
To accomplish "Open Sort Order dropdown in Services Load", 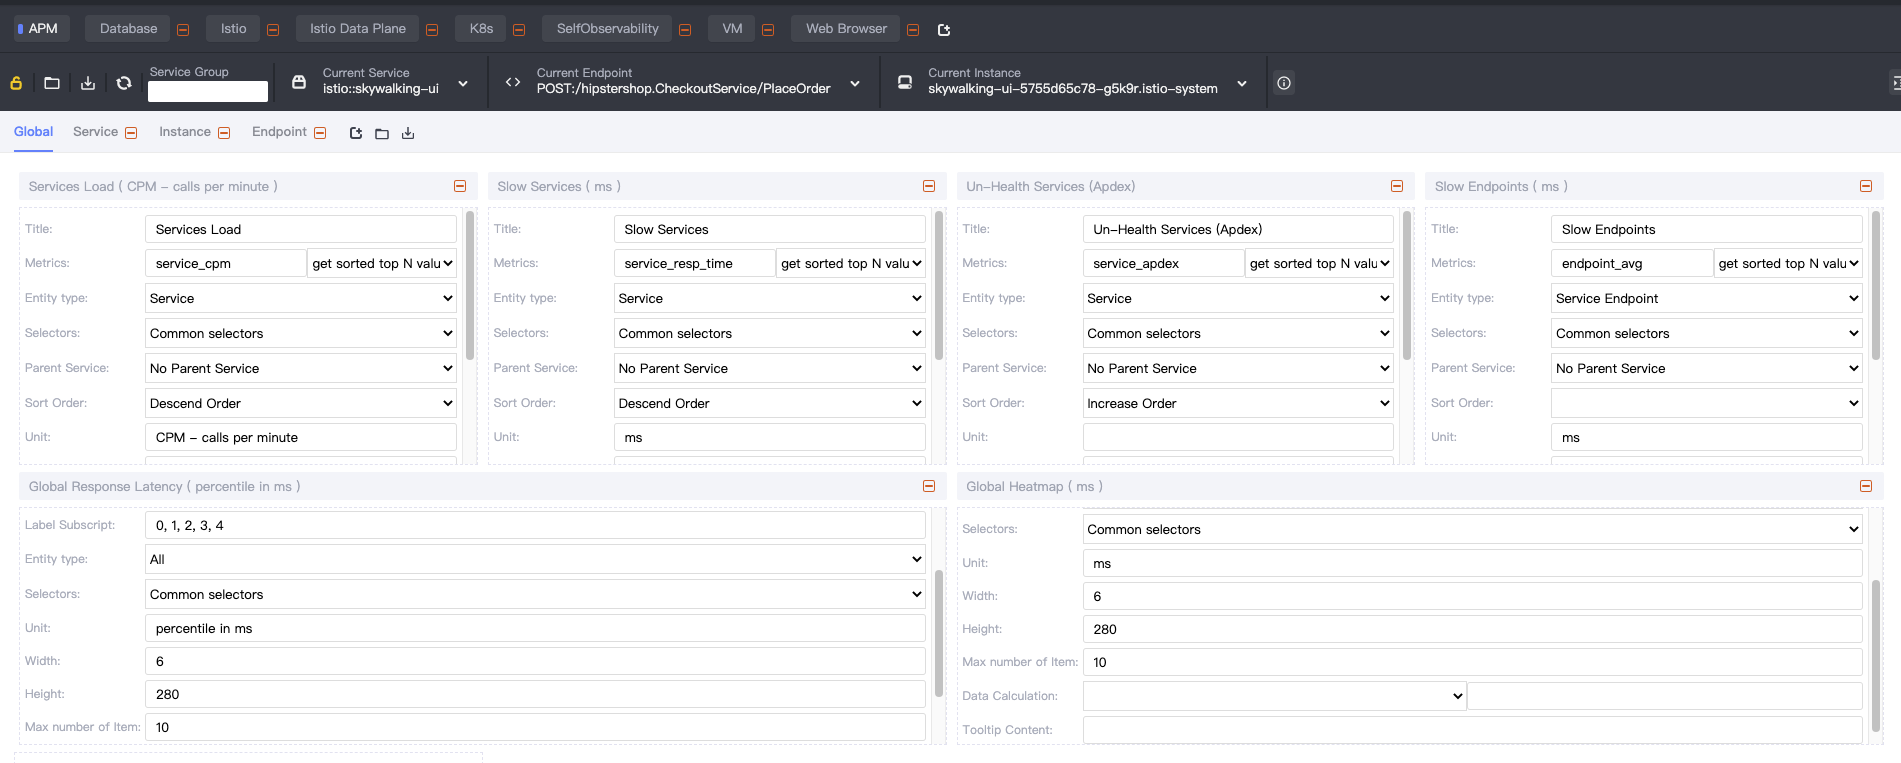I will click(300, 403).
